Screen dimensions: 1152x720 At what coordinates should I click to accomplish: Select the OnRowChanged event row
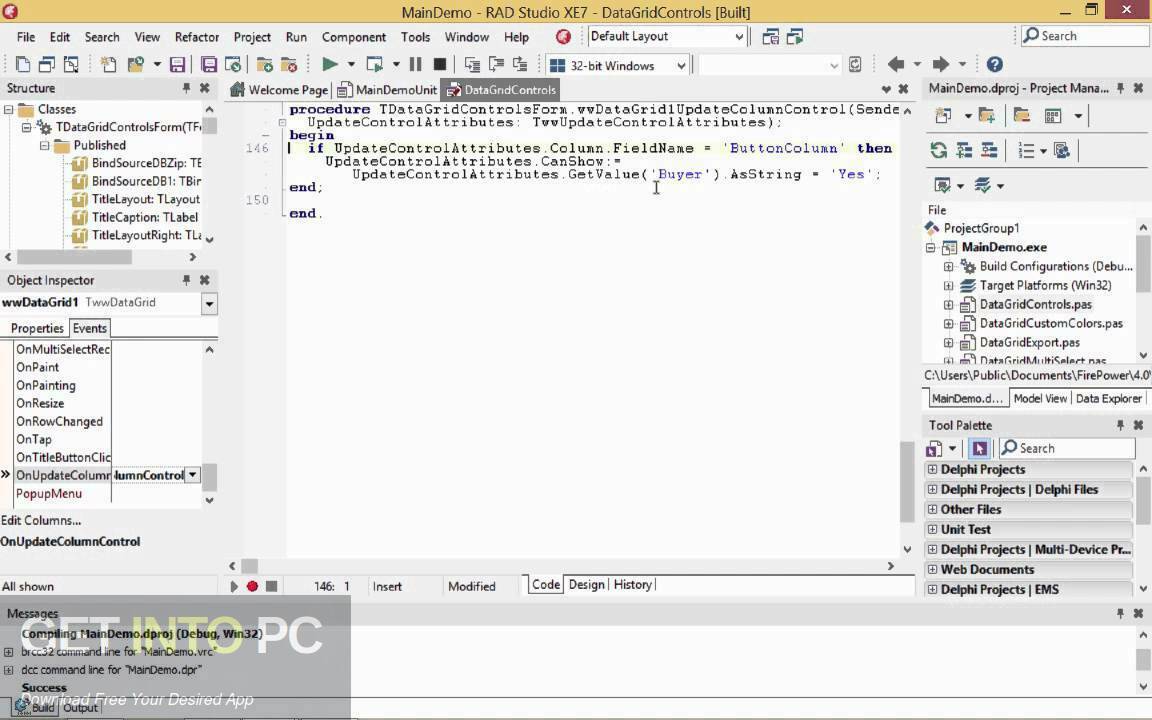pos(62,422)
